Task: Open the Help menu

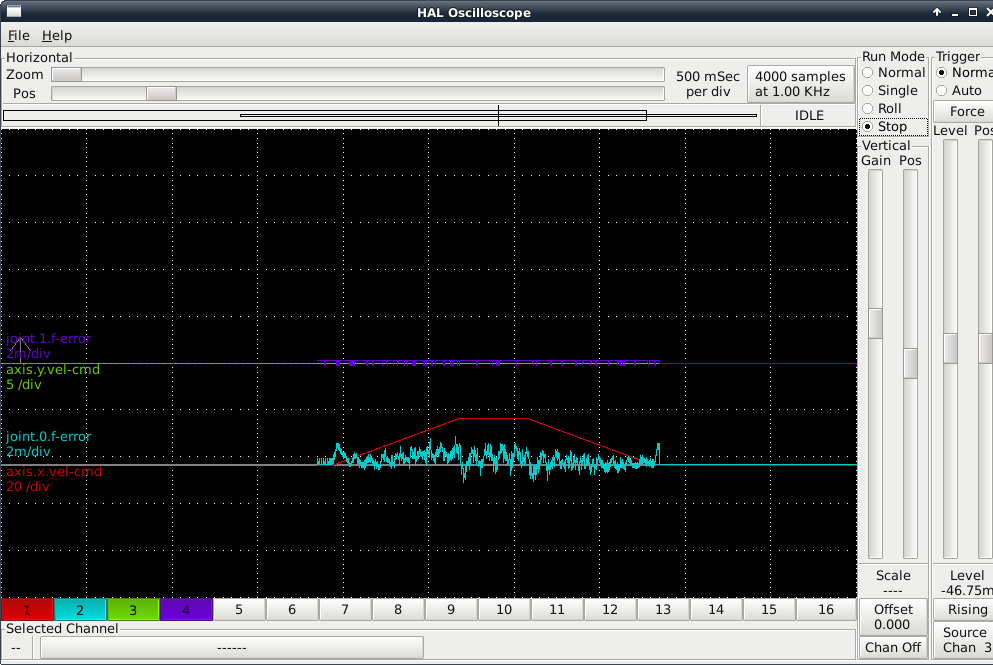Action: tap(57, 35)
